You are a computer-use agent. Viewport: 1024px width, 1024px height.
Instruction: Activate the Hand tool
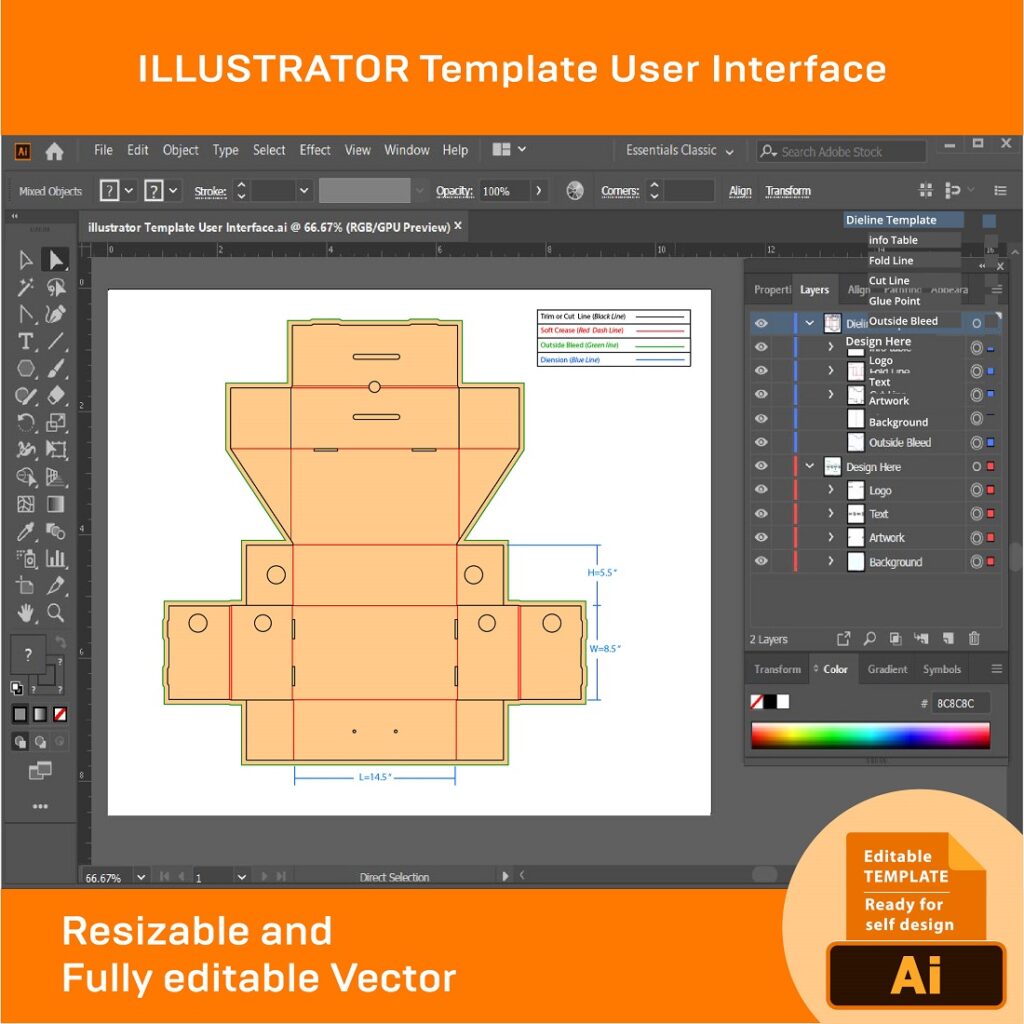26,612
